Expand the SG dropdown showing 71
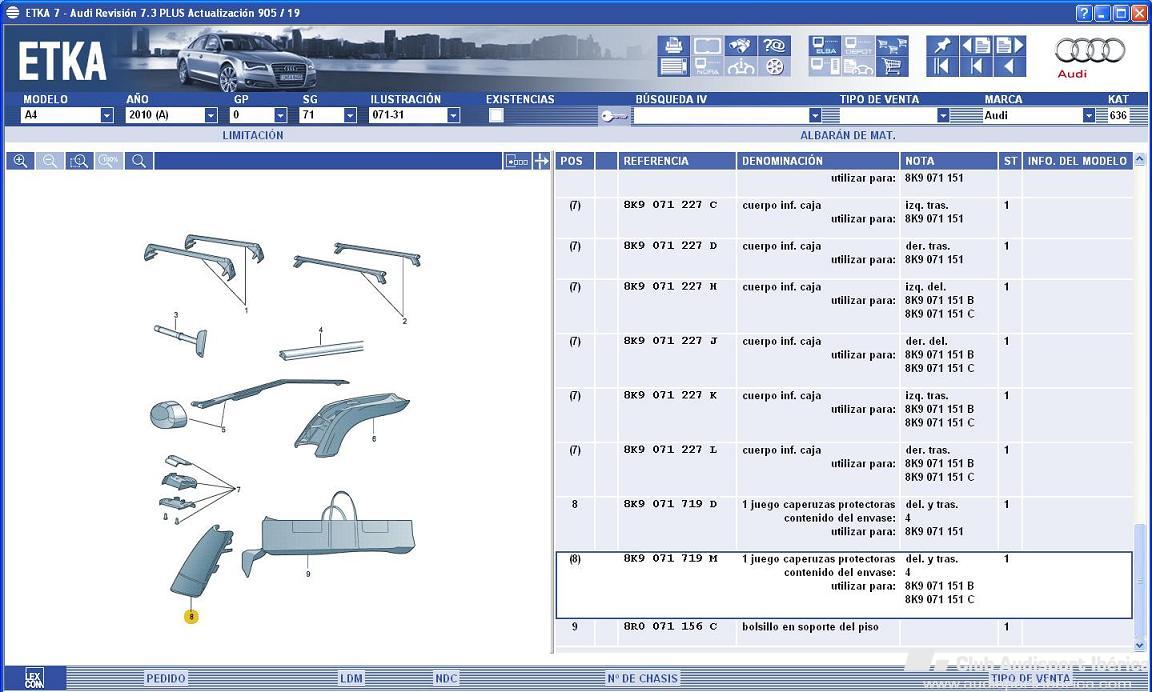Screen dimensions: 1152x692 point(350,115)
